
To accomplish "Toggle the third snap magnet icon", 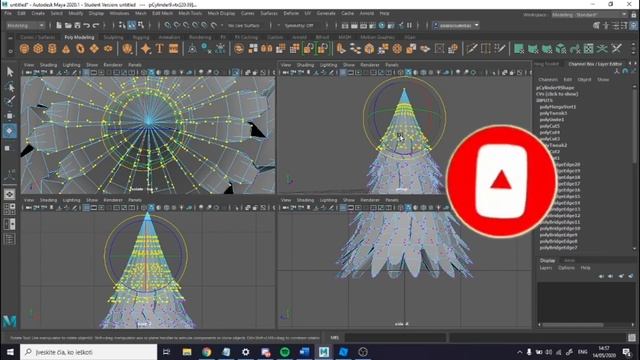I will (x=186, y=25).
